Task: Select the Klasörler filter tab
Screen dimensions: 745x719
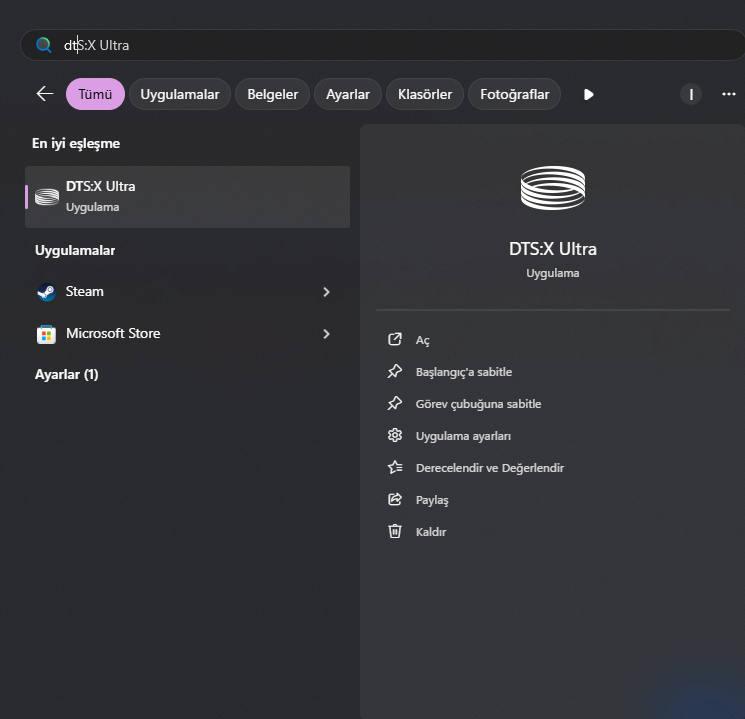Action: point(425,94)
